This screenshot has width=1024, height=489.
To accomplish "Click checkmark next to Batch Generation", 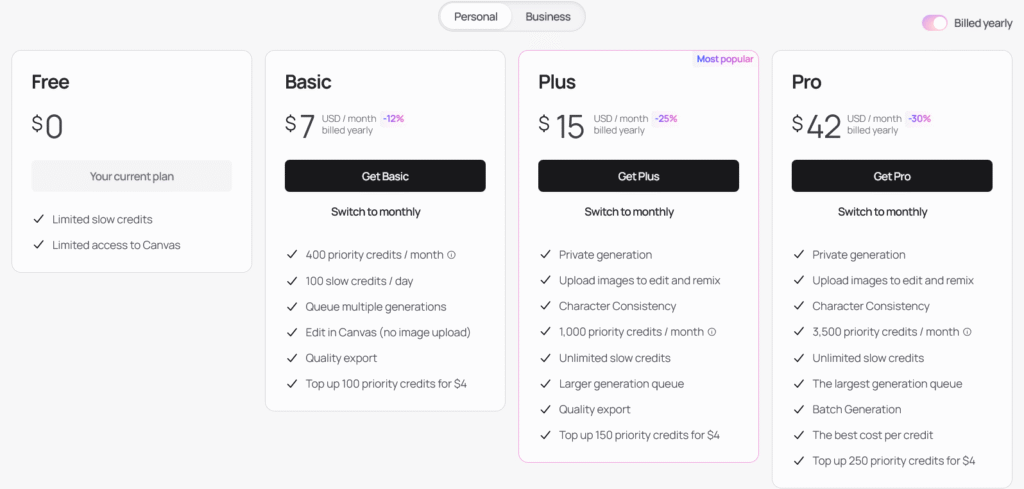I will [x=798, y=409].
